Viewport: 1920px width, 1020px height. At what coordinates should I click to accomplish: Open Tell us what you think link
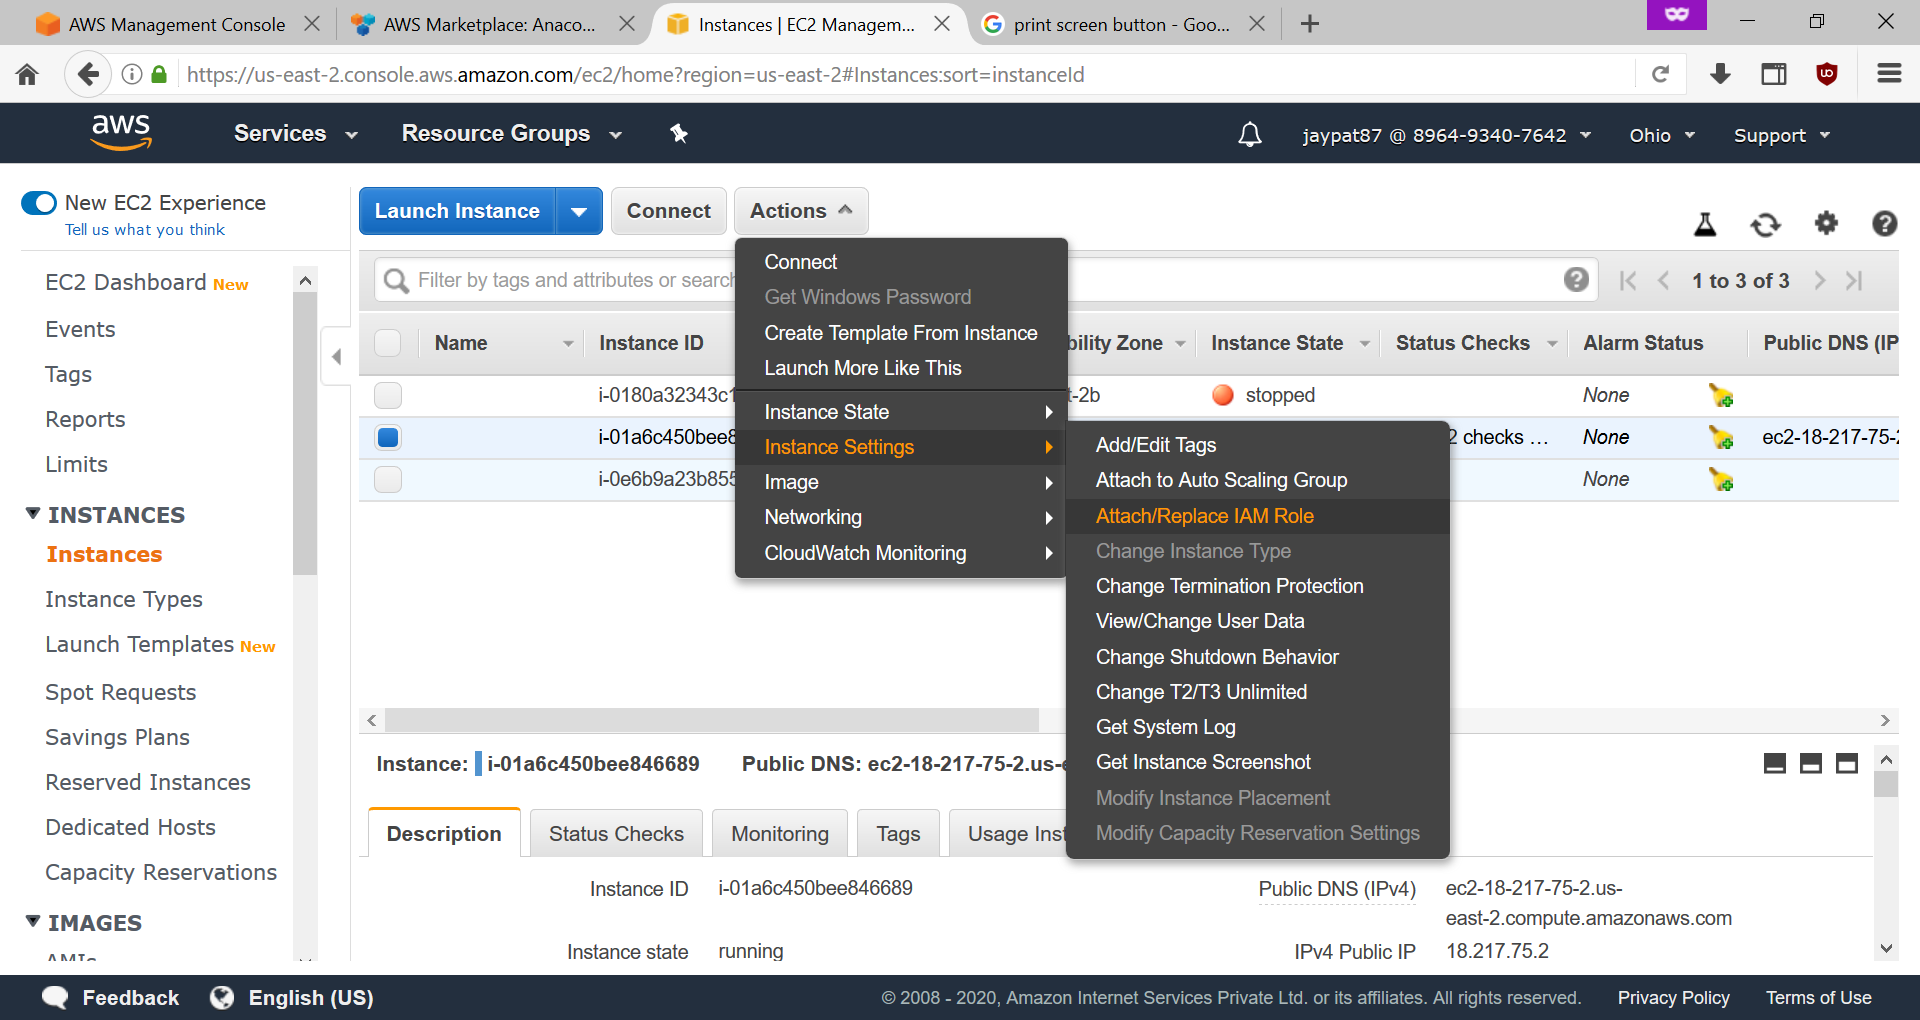tap(145, 230)
